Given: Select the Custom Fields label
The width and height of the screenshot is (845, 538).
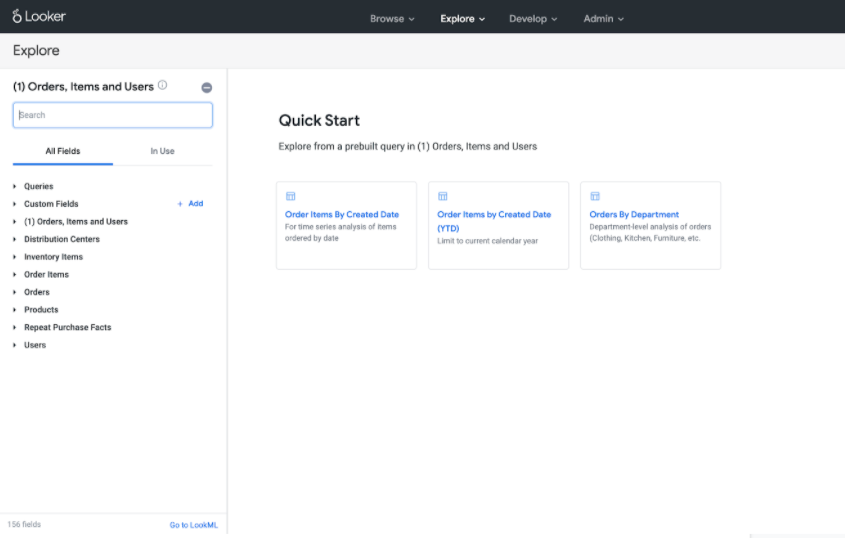Looking at the screenshot, I should 51,204.
